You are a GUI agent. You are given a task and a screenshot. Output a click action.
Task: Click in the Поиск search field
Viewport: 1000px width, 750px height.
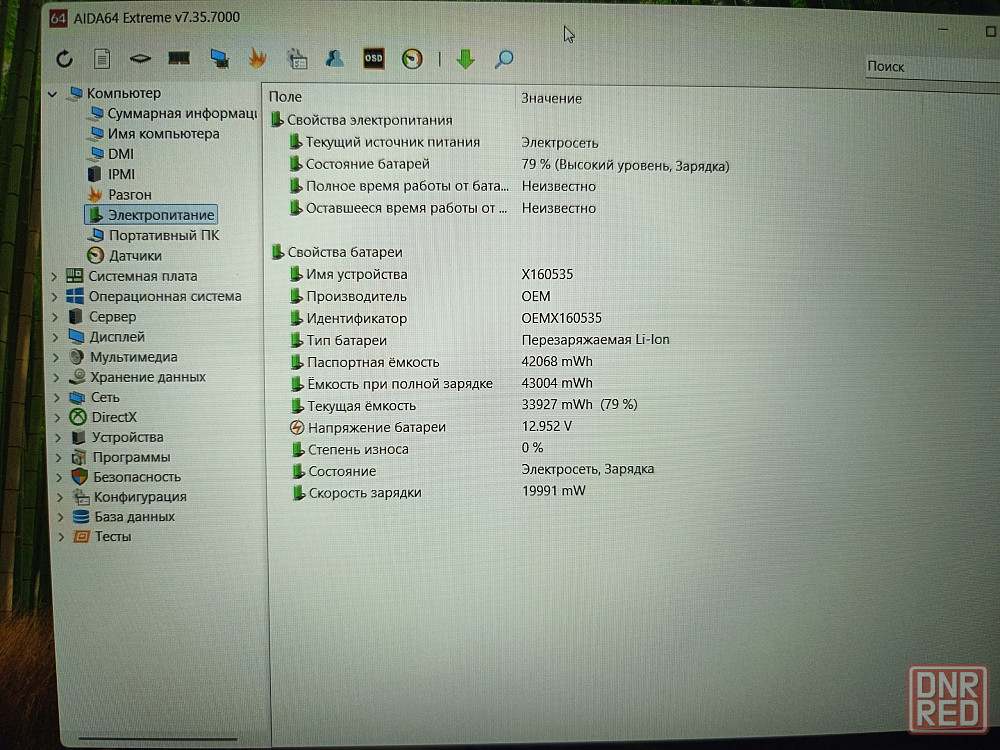tap(925, 66)
